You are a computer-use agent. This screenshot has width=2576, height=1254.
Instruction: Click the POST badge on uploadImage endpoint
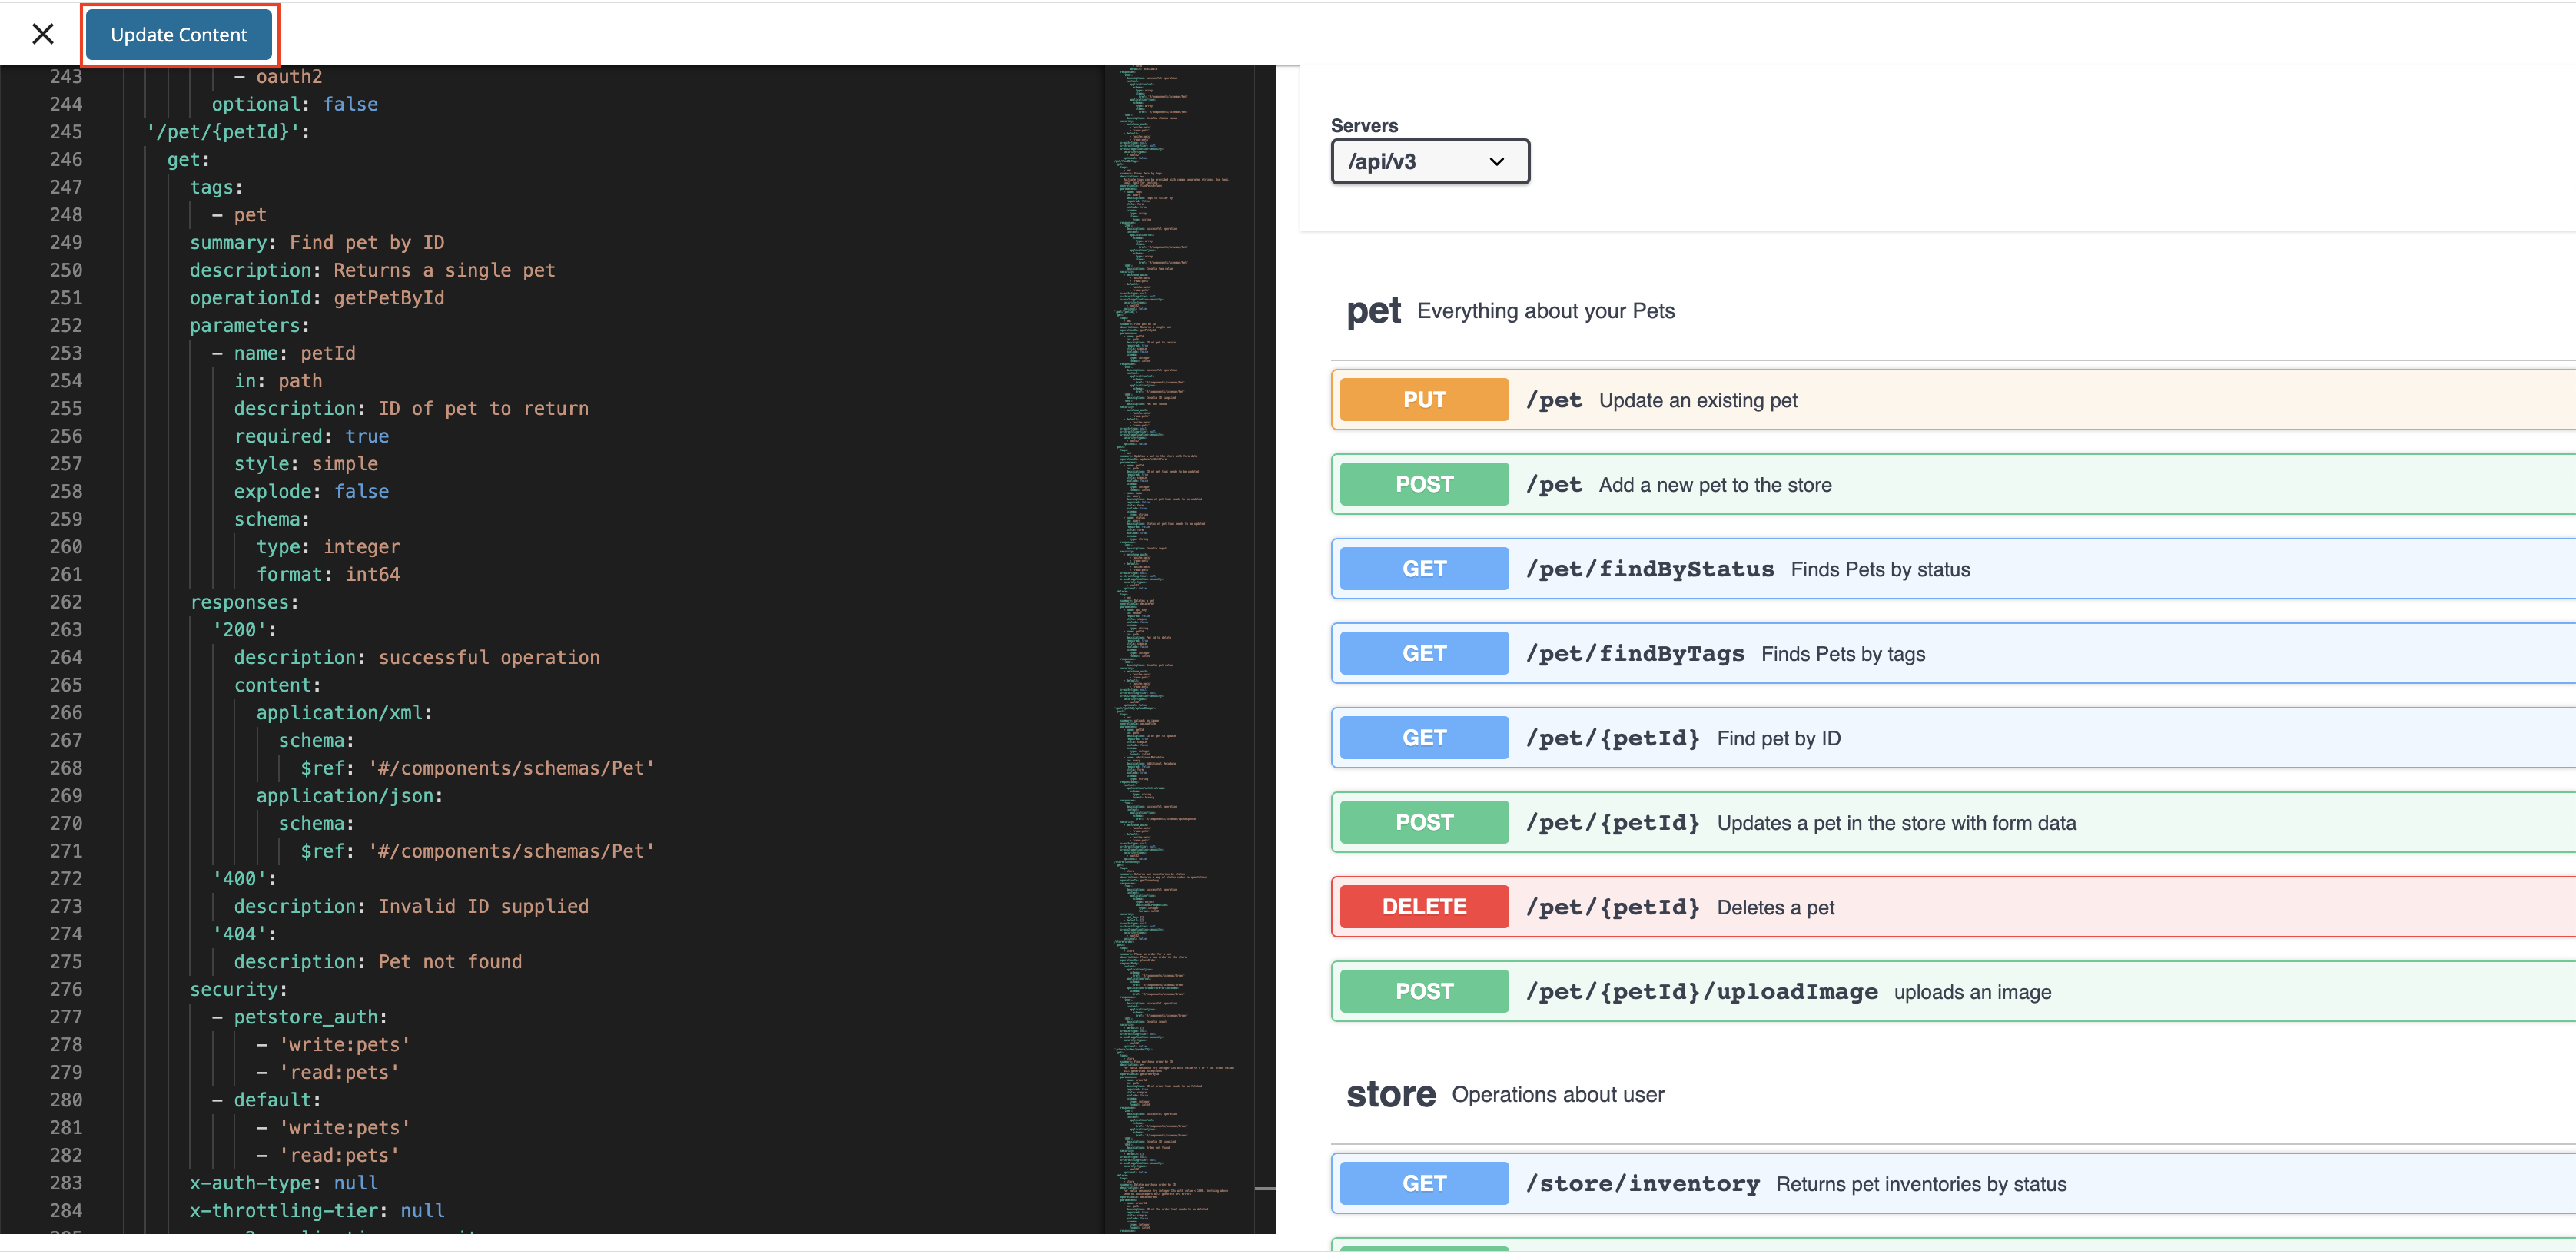tap(1422, 991)
